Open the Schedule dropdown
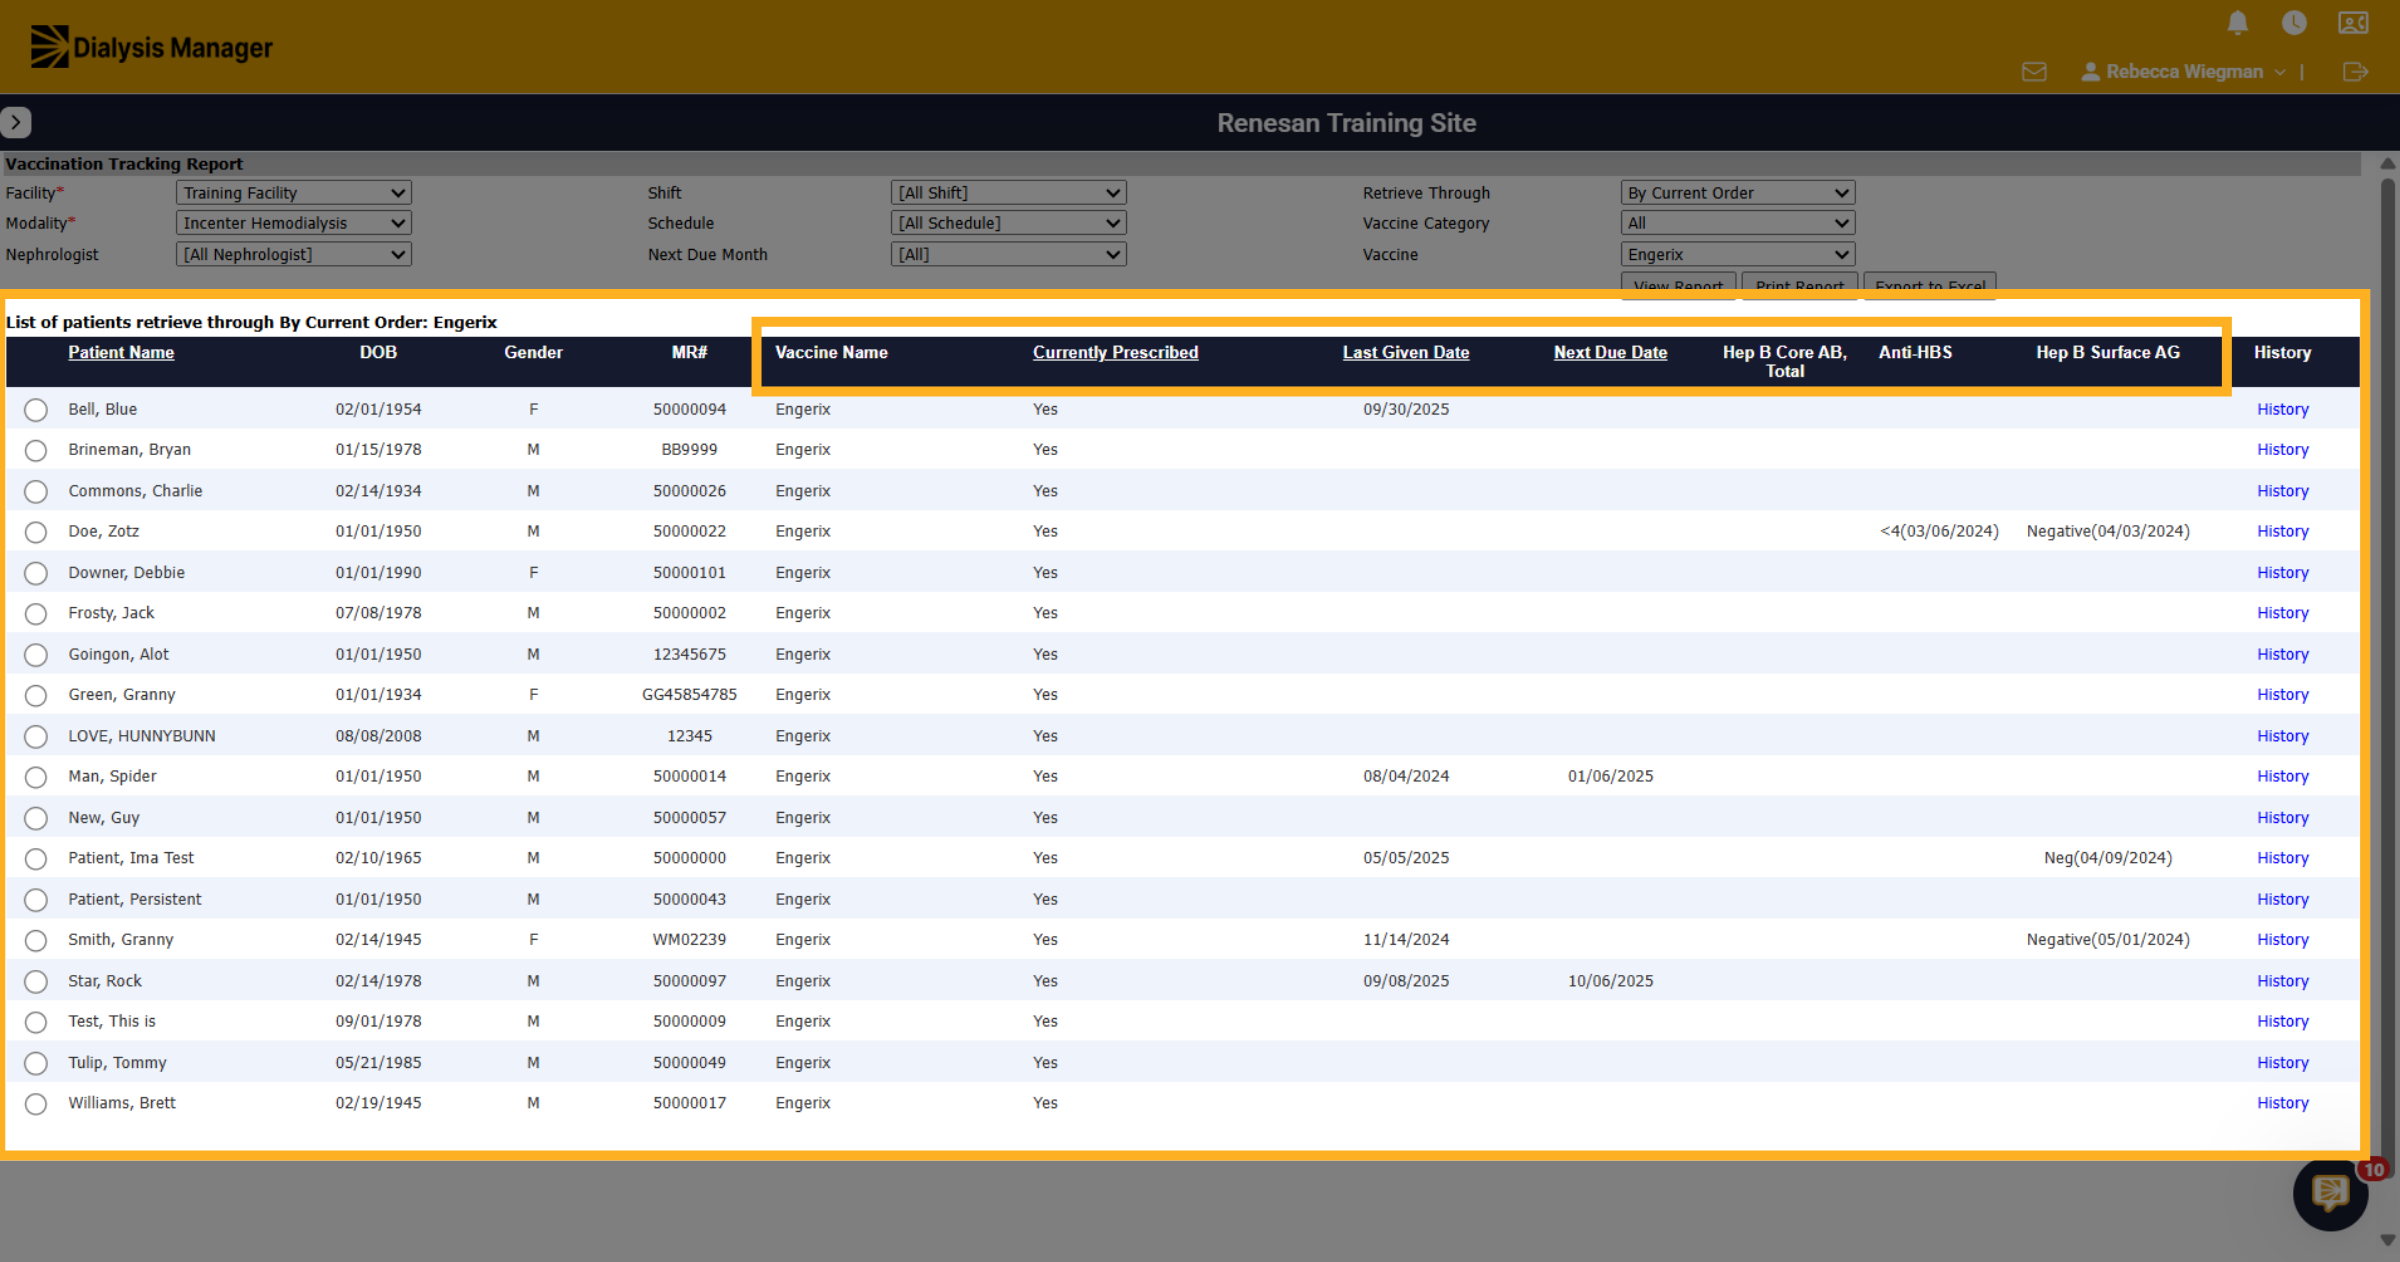2400x1262 pixels. coord(1008,223)
